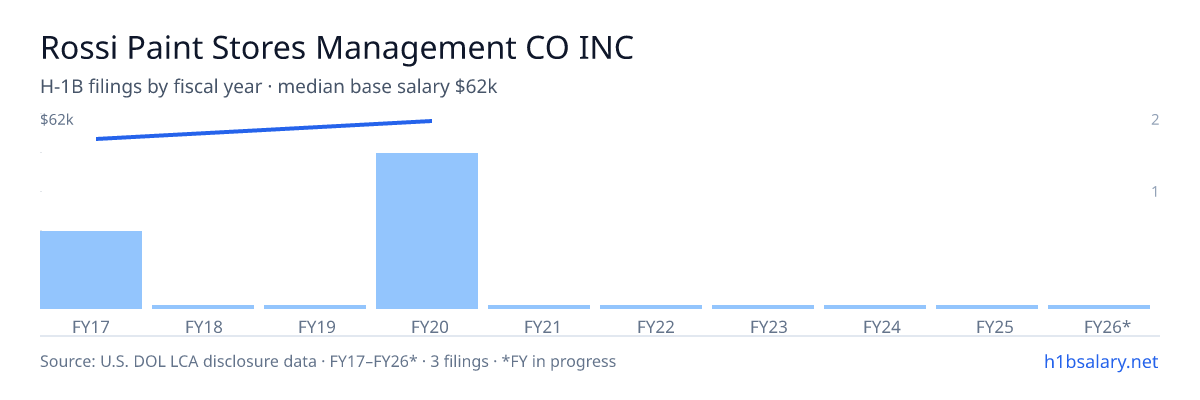This screenshot has height=400, width=1200.
Task: Click the FY17 filings bar
Action: tap(91, 270)
